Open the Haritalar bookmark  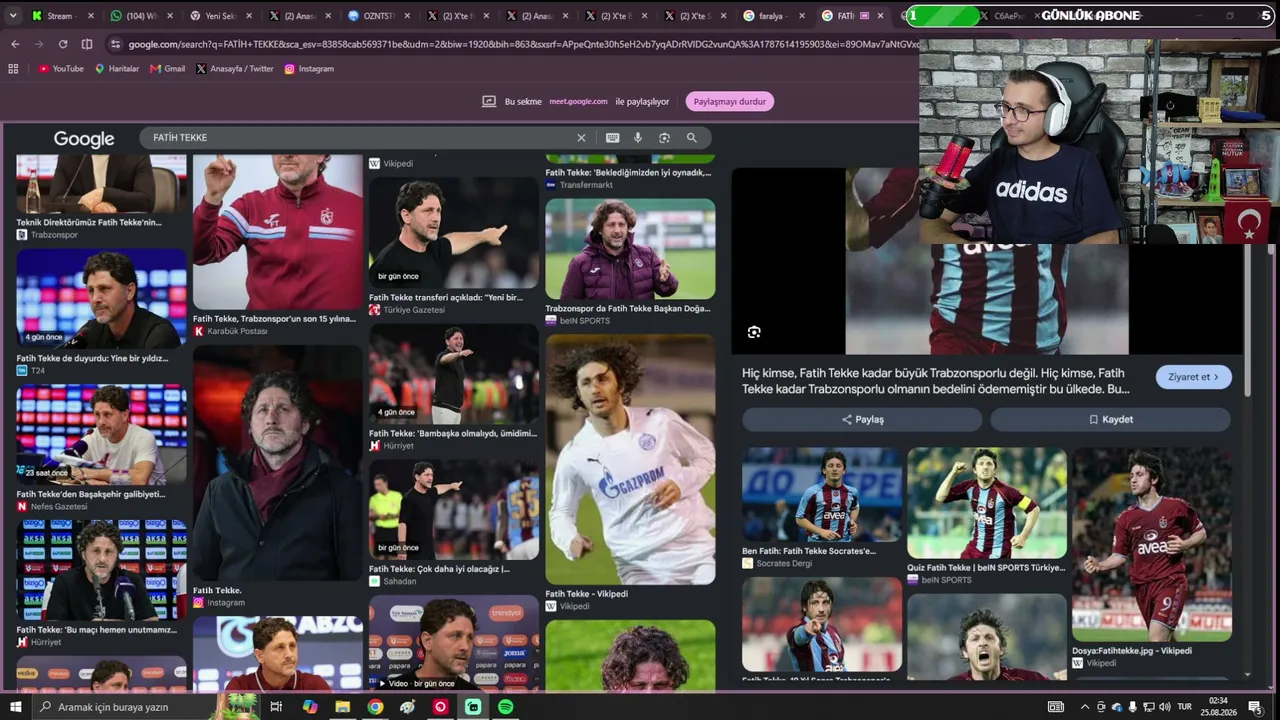117,69
